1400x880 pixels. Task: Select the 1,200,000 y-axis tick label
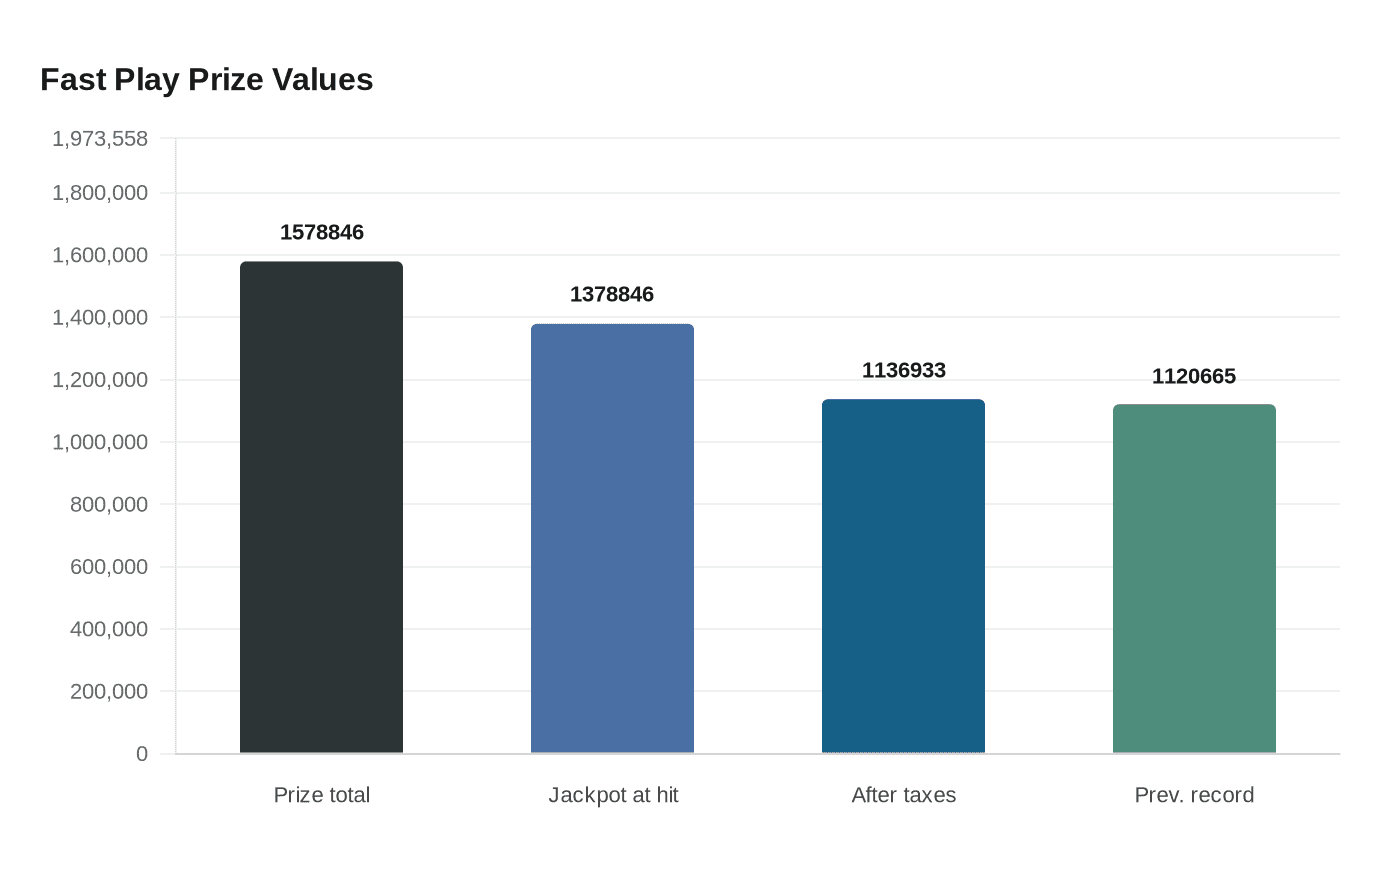tap(100, 380)
